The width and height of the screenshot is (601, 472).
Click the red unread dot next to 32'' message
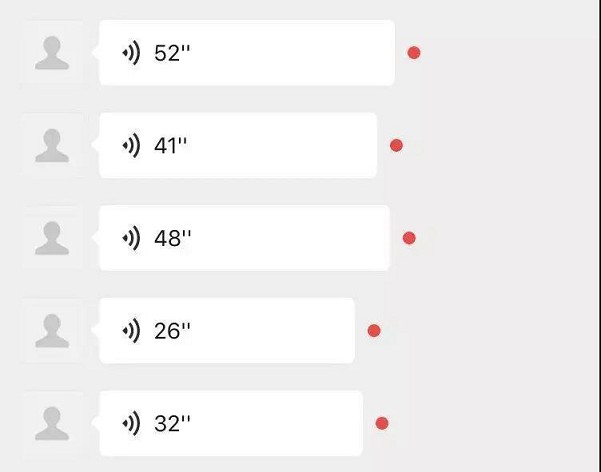(x=382, y=423)
